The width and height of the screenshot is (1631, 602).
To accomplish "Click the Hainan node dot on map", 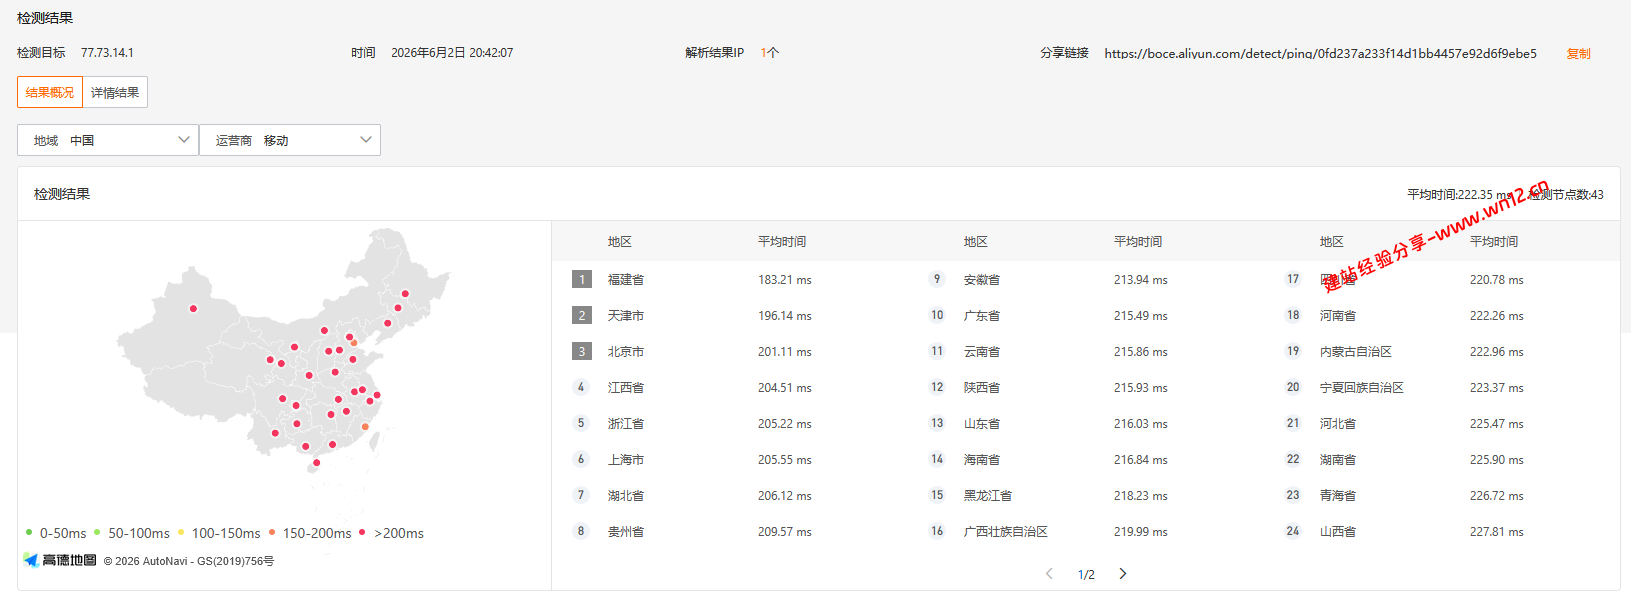I will pyautogui.click(x=316, y=463).
